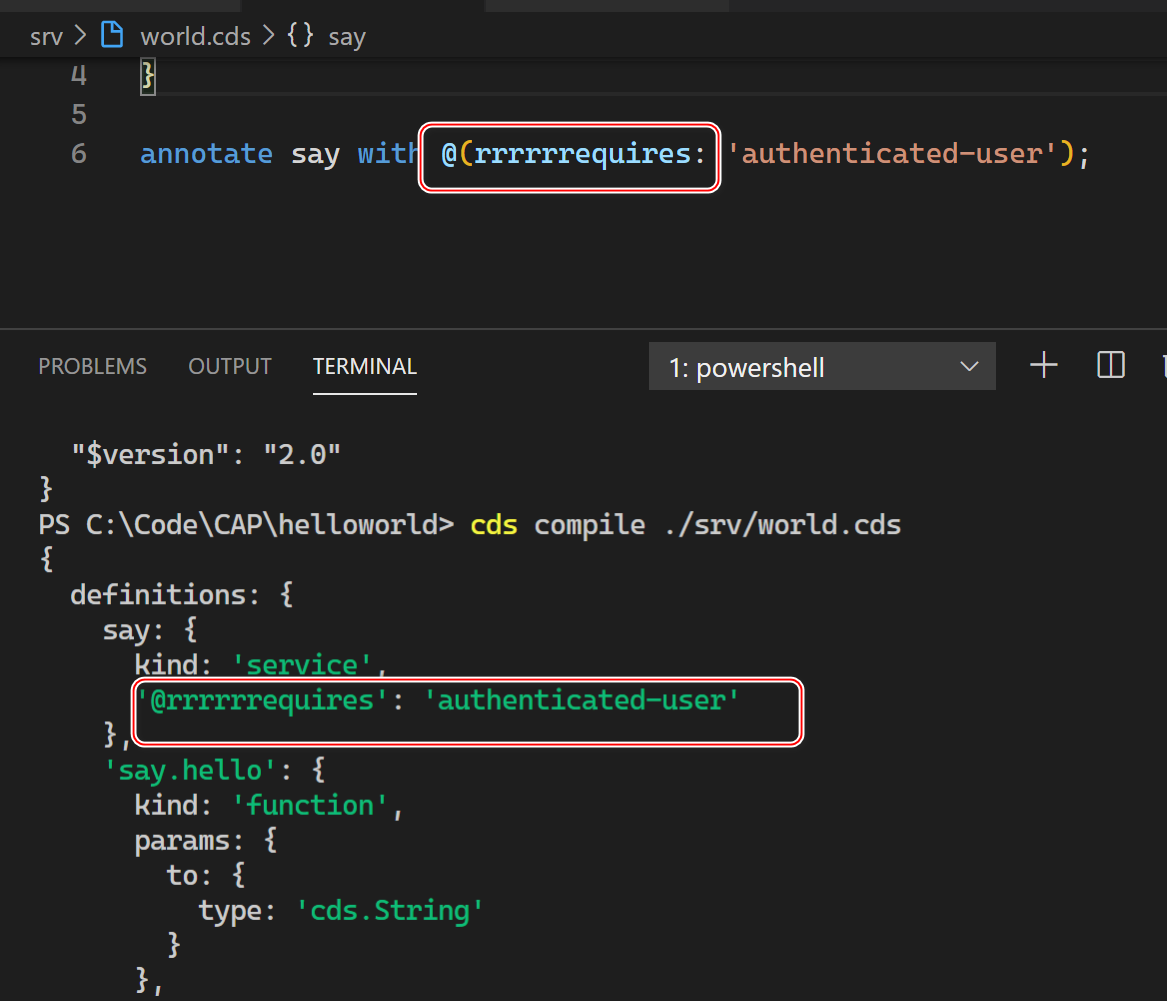The height and width of the screenshot is (1001, 1167).
Task: Click '"$version": "2.0"' line in terminal
Action: [206, 455]
